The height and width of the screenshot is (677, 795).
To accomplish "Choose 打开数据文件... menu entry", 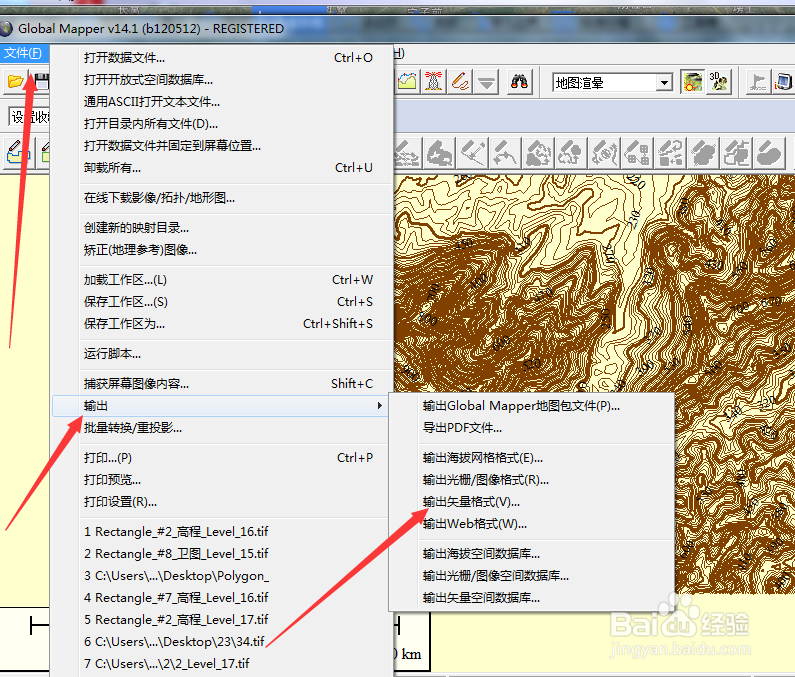I will tap(223, 58).
